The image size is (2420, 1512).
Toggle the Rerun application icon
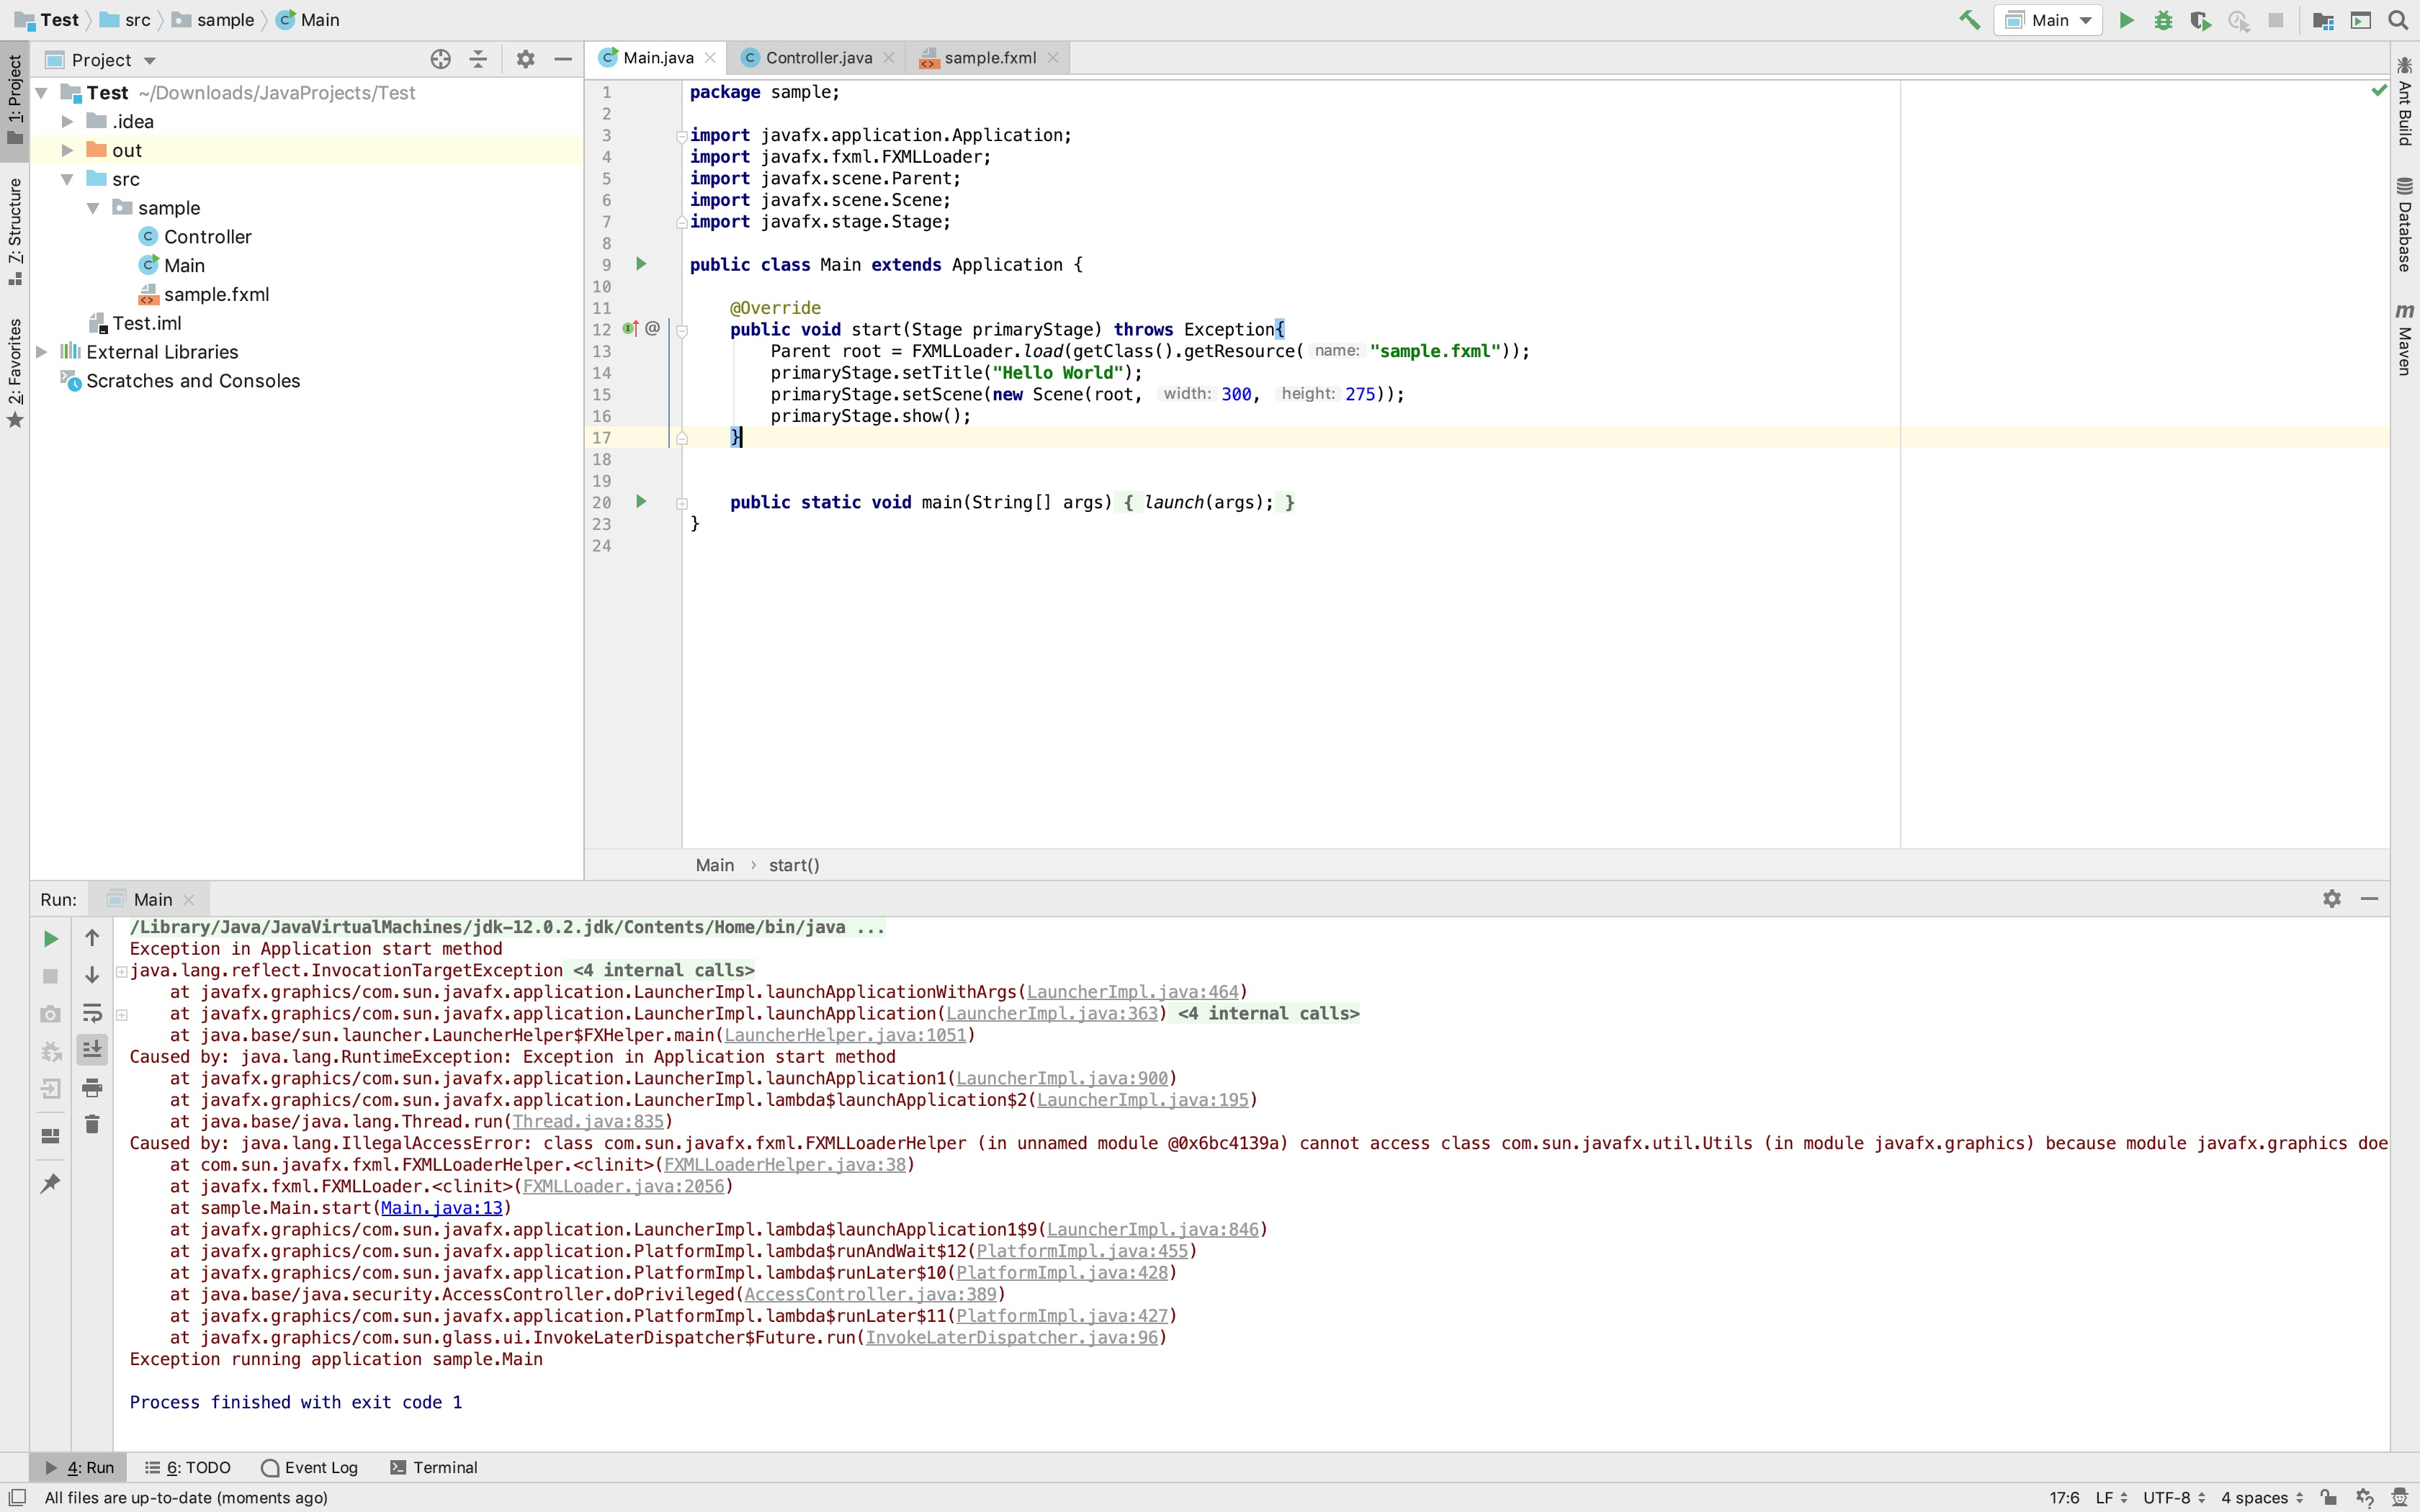[49, 937]
